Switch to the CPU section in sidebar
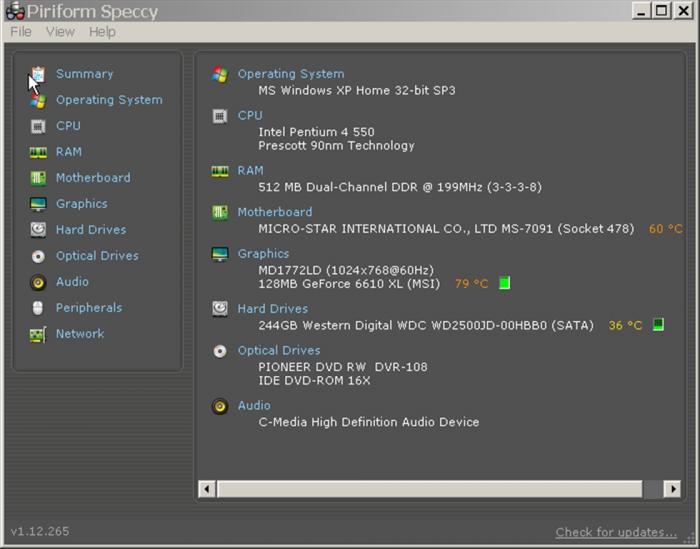The width and height of the screenshot is (700, 549). point(68,126)
